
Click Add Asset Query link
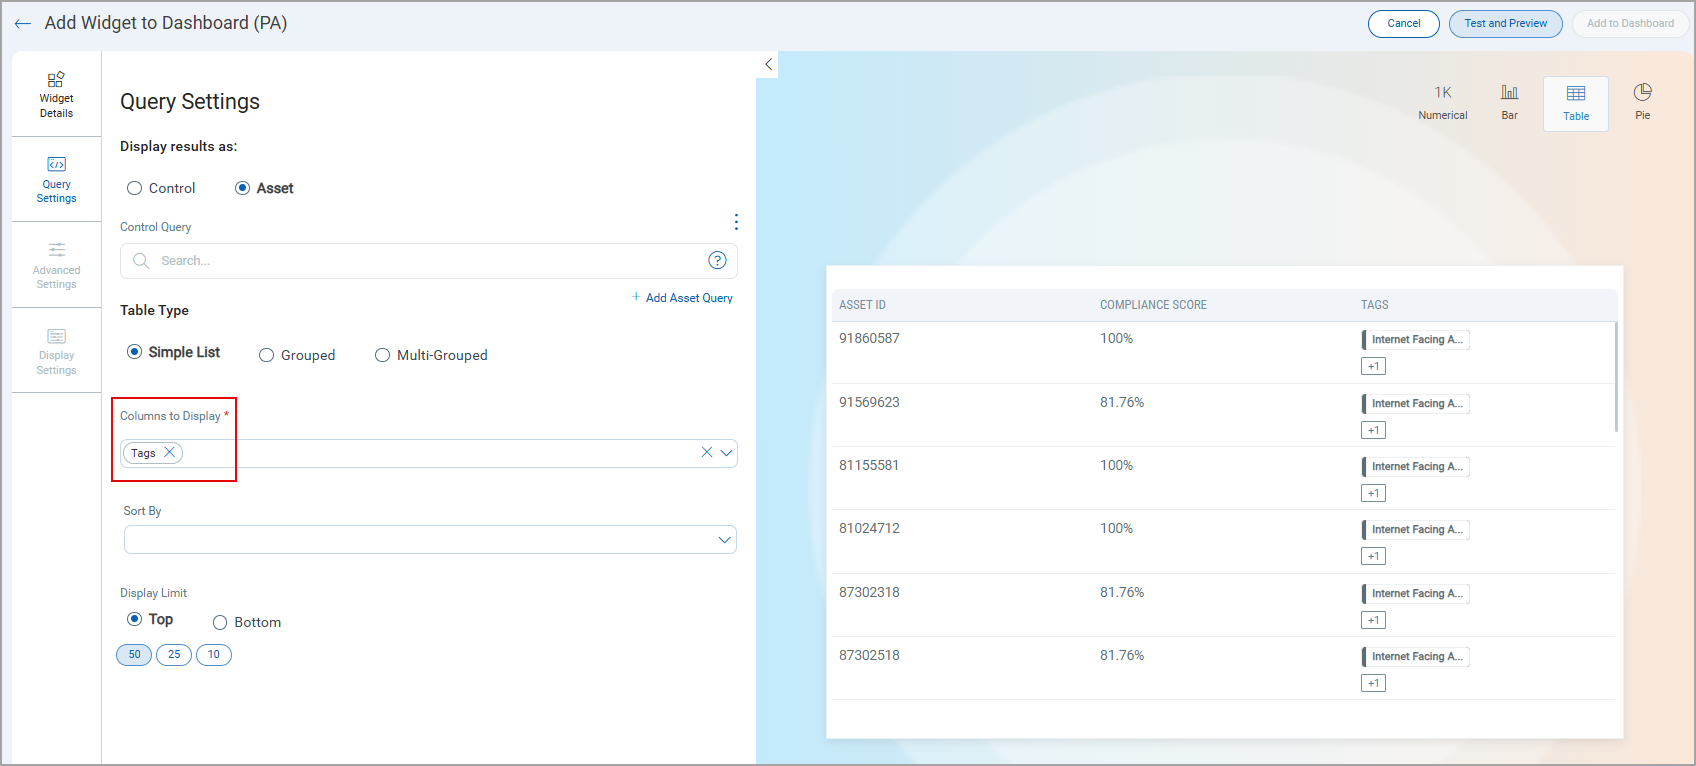682,298
